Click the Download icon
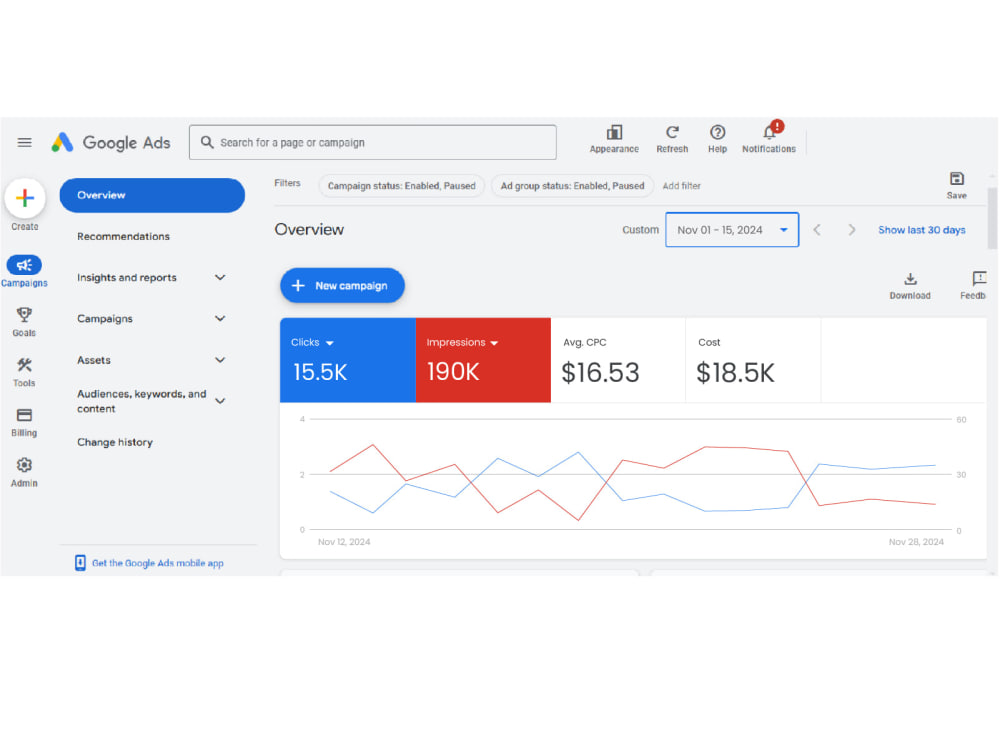The width and height of the screenshot is (1000, 750). tap(910, 279)
